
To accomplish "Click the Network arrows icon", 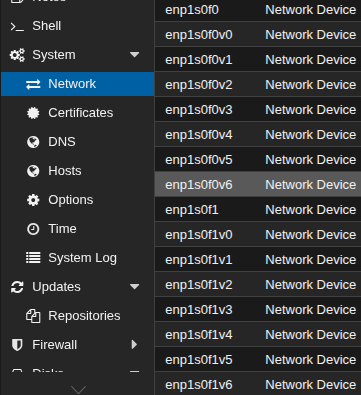I will tap(33, 84).
